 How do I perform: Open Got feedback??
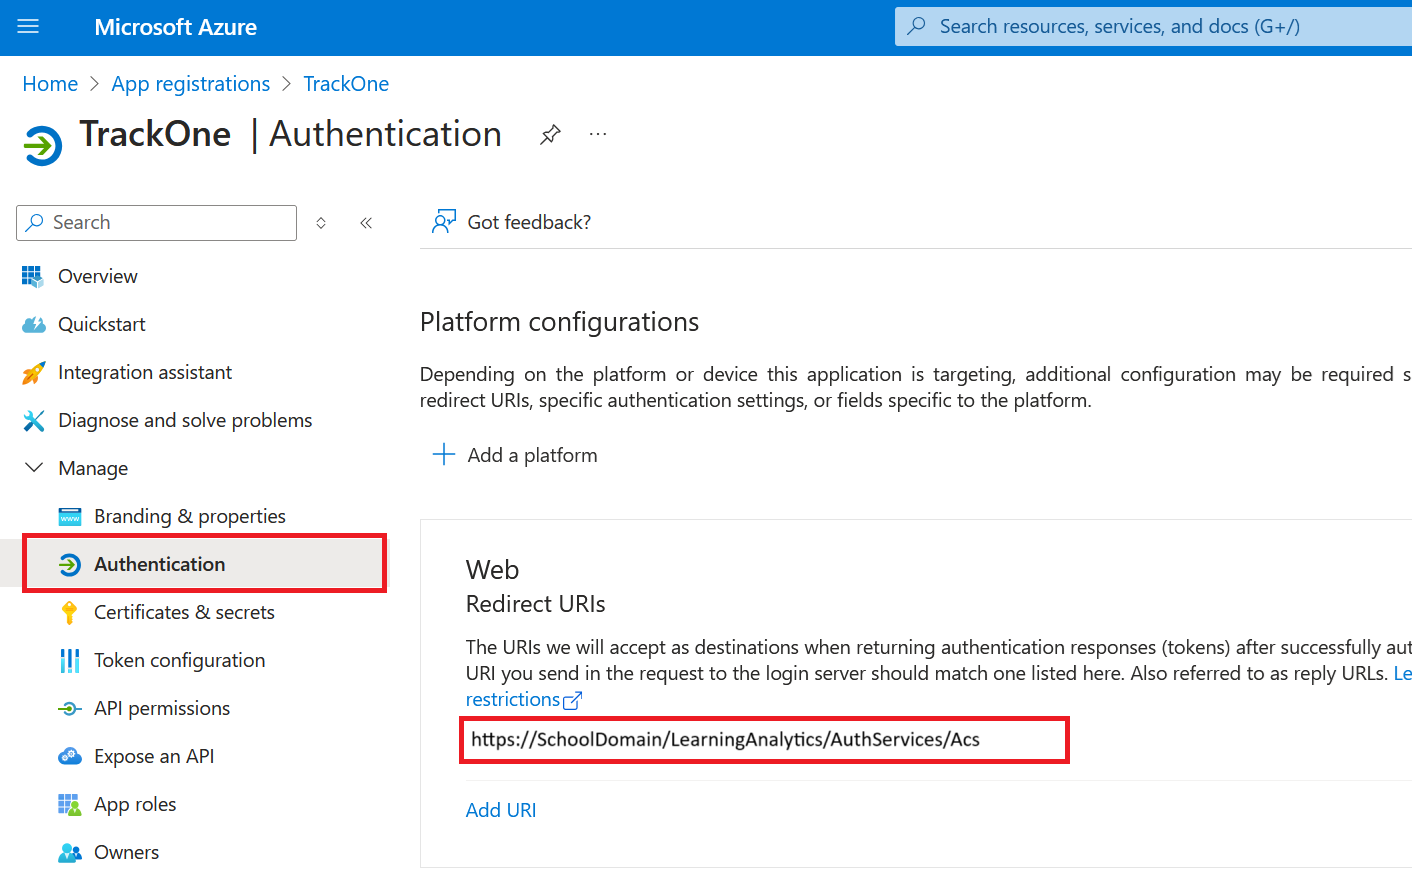529,222
